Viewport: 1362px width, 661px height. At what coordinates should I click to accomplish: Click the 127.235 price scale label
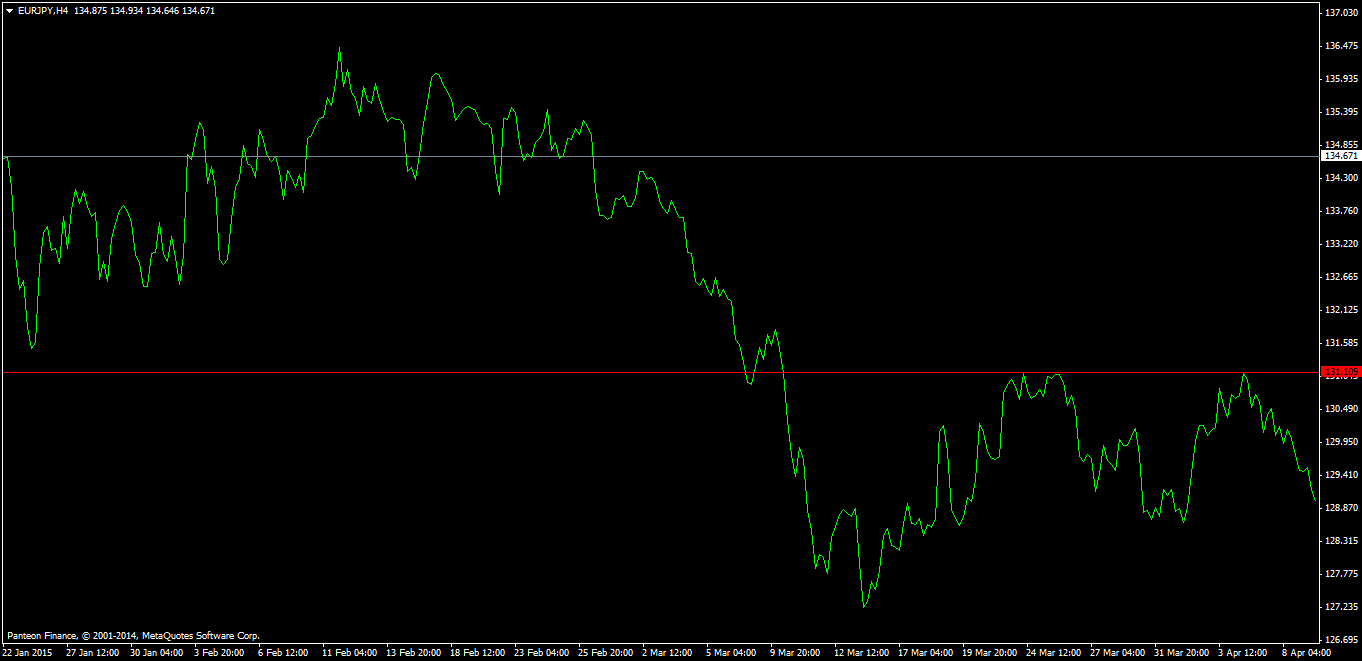click(x=1340, y=607)
